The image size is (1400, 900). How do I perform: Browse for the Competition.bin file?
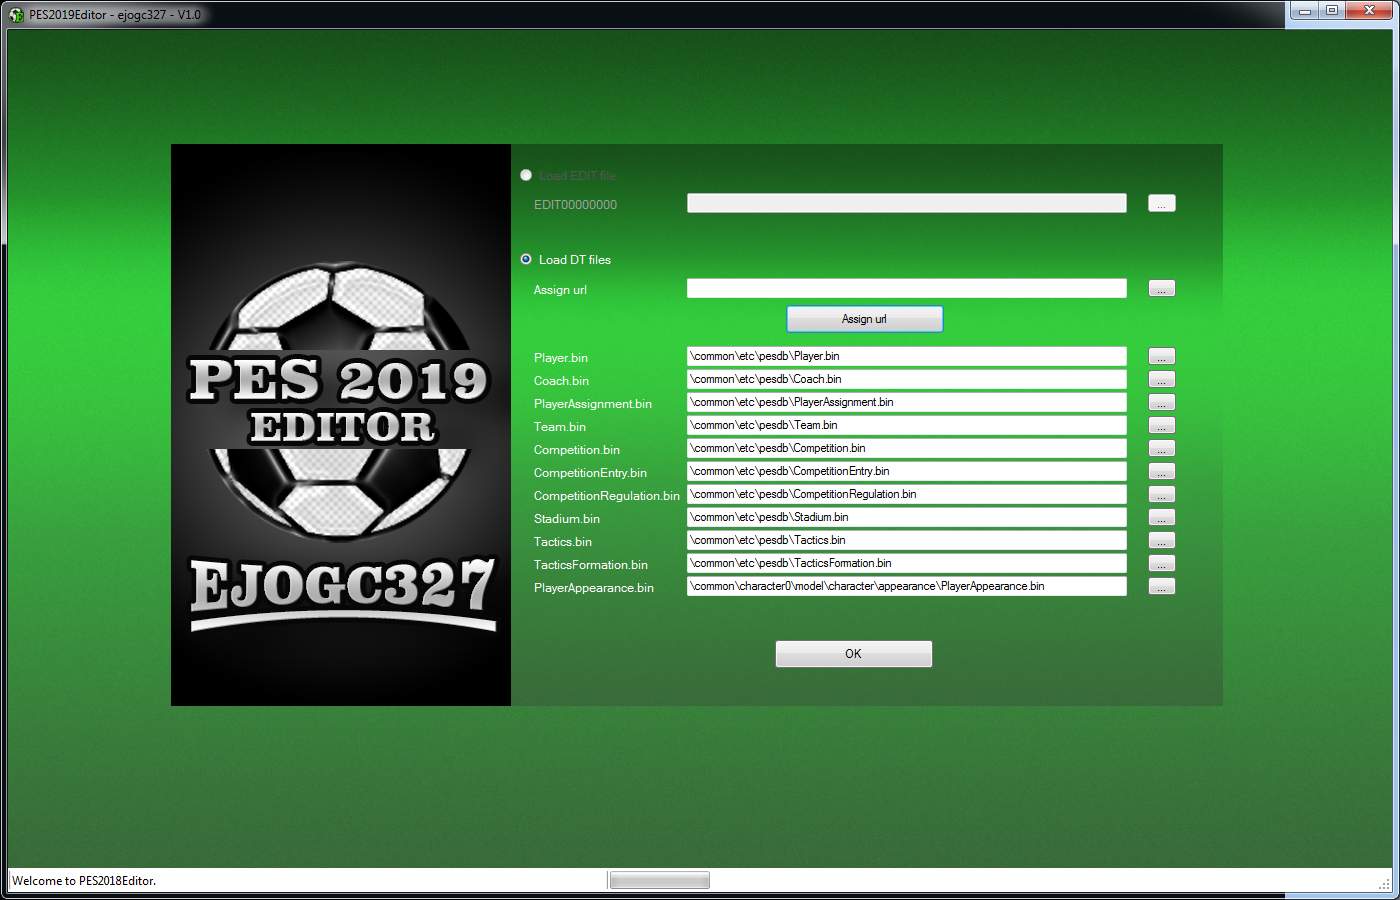coord(1161,448)
